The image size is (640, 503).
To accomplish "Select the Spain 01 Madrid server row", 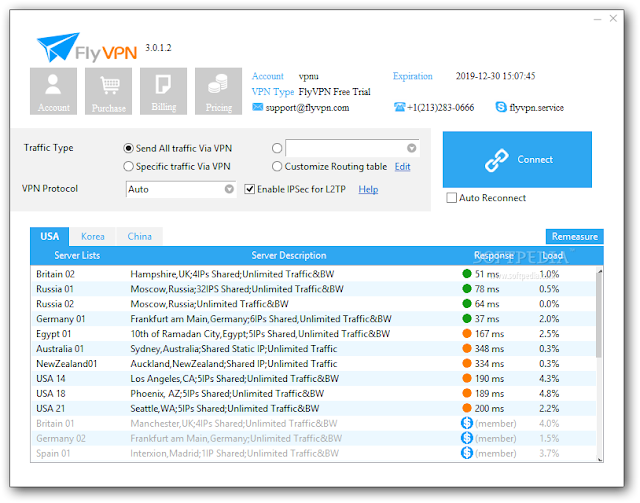I will coord(313,453).
